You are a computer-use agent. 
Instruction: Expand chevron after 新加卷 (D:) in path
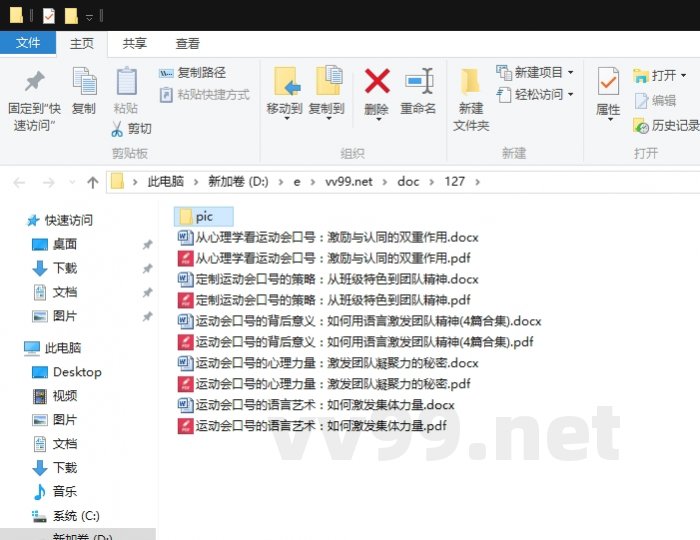(x=280, y=182)
